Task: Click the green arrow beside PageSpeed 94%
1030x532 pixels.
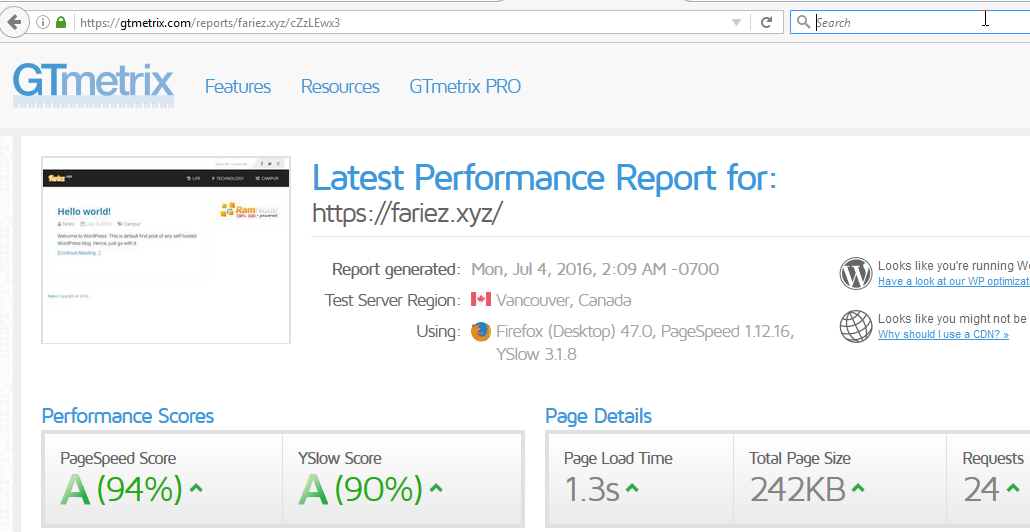Action: [196, 488]
